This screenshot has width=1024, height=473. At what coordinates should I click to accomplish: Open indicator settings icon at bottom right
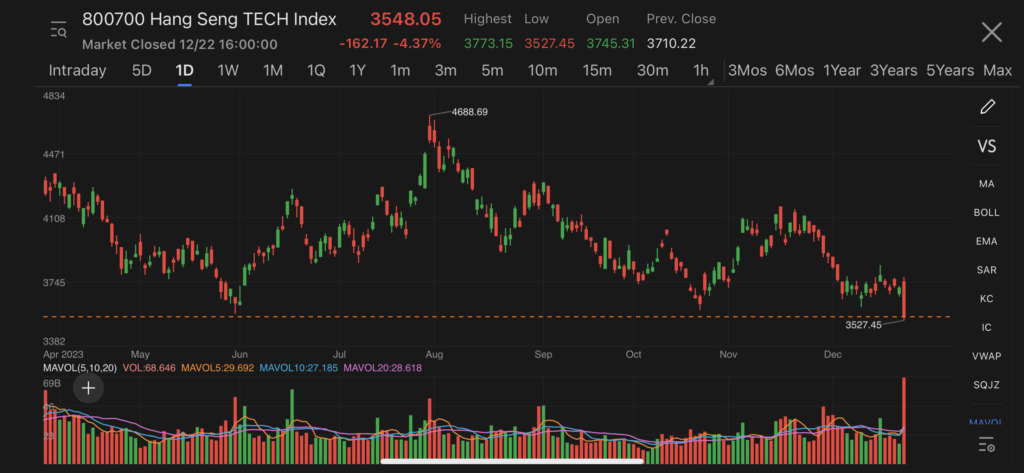click(987, 445)
